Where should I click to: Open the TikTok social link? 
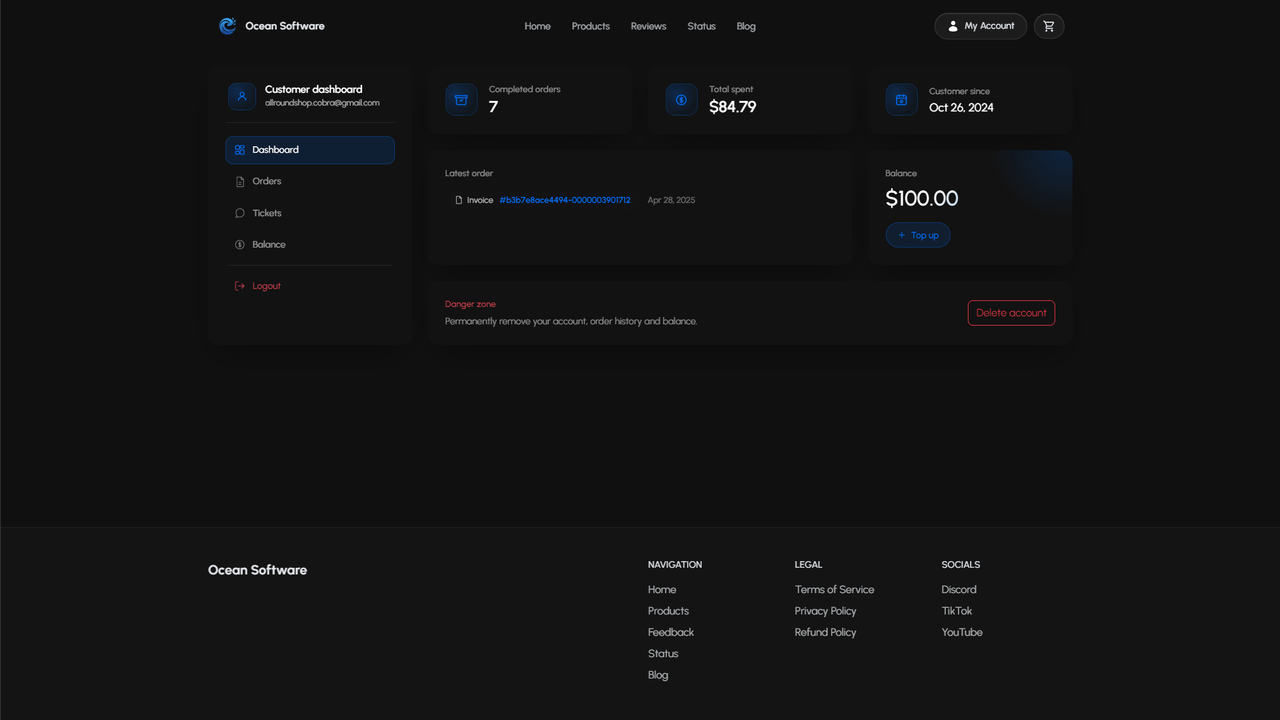[957, 611]
